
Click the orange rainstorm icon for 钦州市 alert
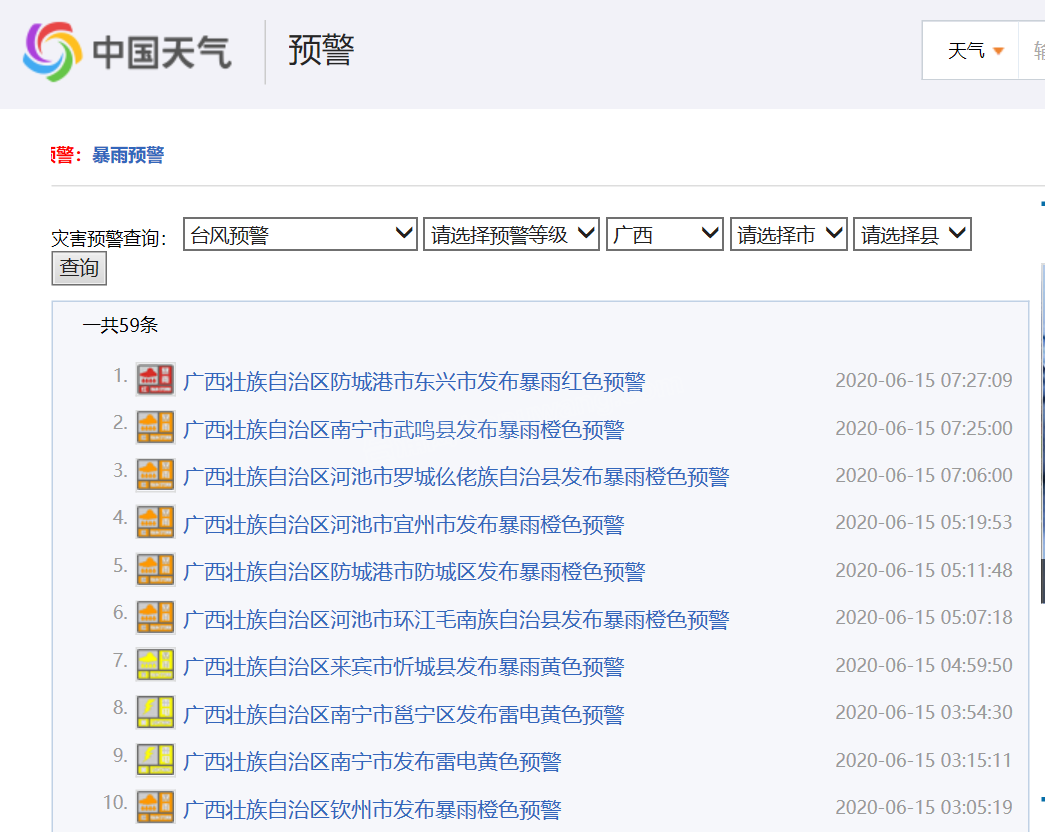[155, 807]
